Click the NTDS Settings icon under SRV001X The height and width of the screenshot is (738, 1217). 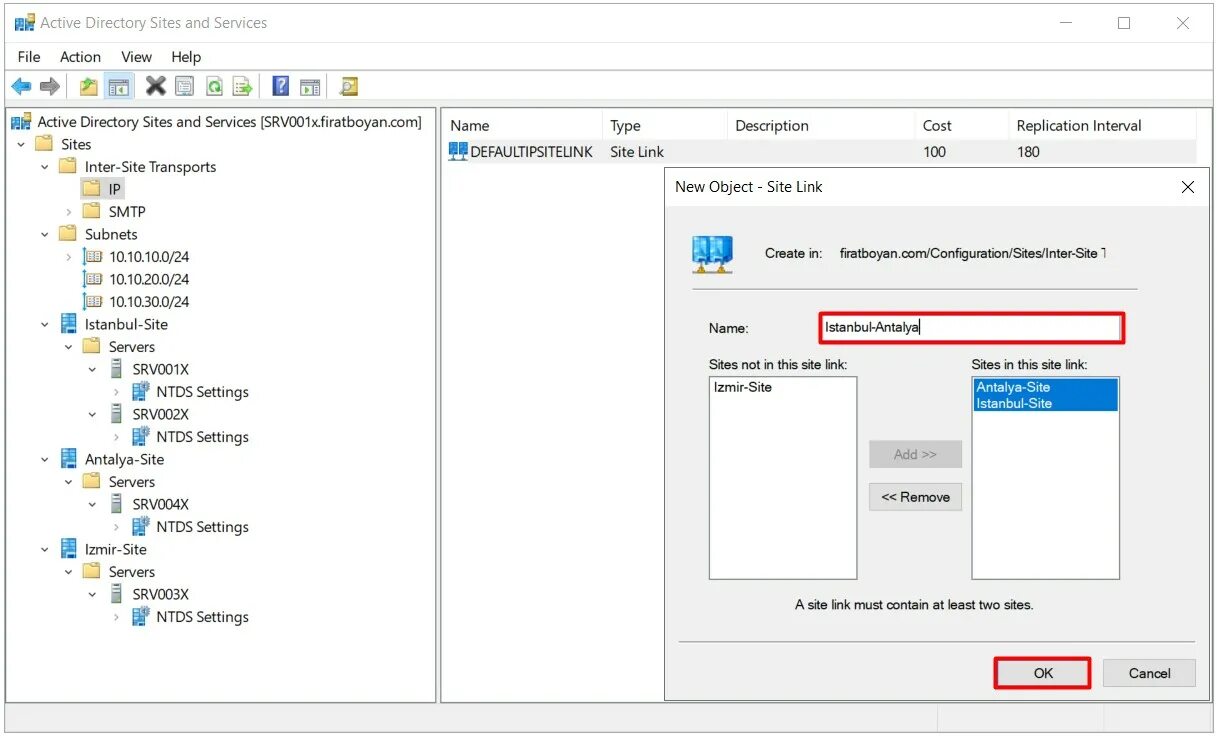click(141, 391)
